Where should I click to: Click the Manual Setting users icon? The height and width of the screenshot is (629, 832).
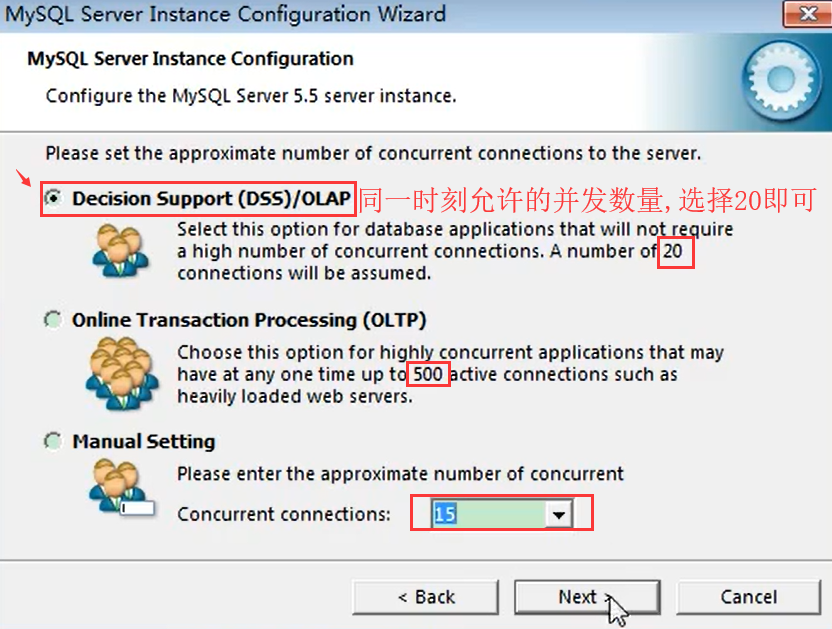pyautogui.click(x=122, y=488)
